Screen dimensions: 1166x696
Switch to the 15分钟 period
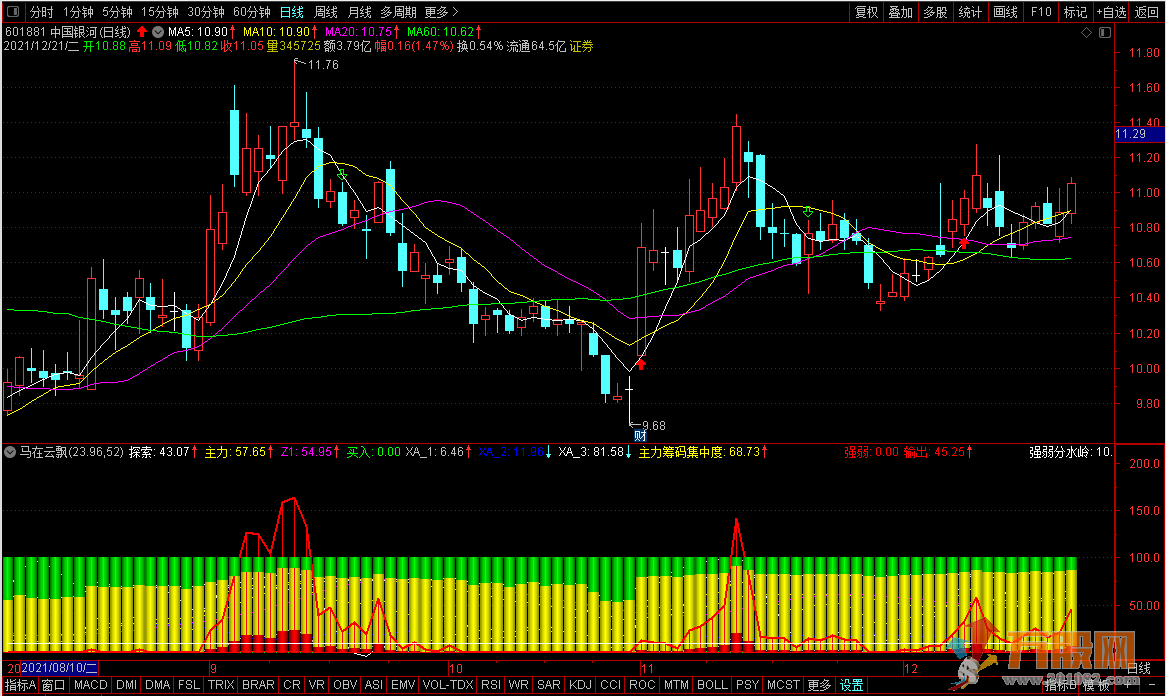click(x=159, y=12)
